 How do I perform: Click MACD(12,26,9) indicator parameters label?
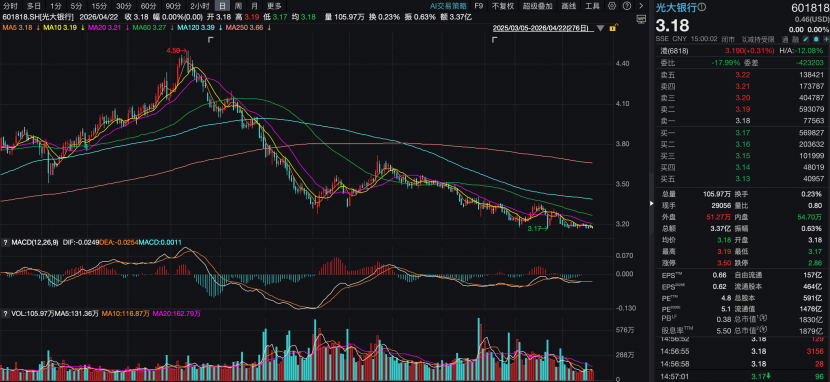tap(34, 242)
